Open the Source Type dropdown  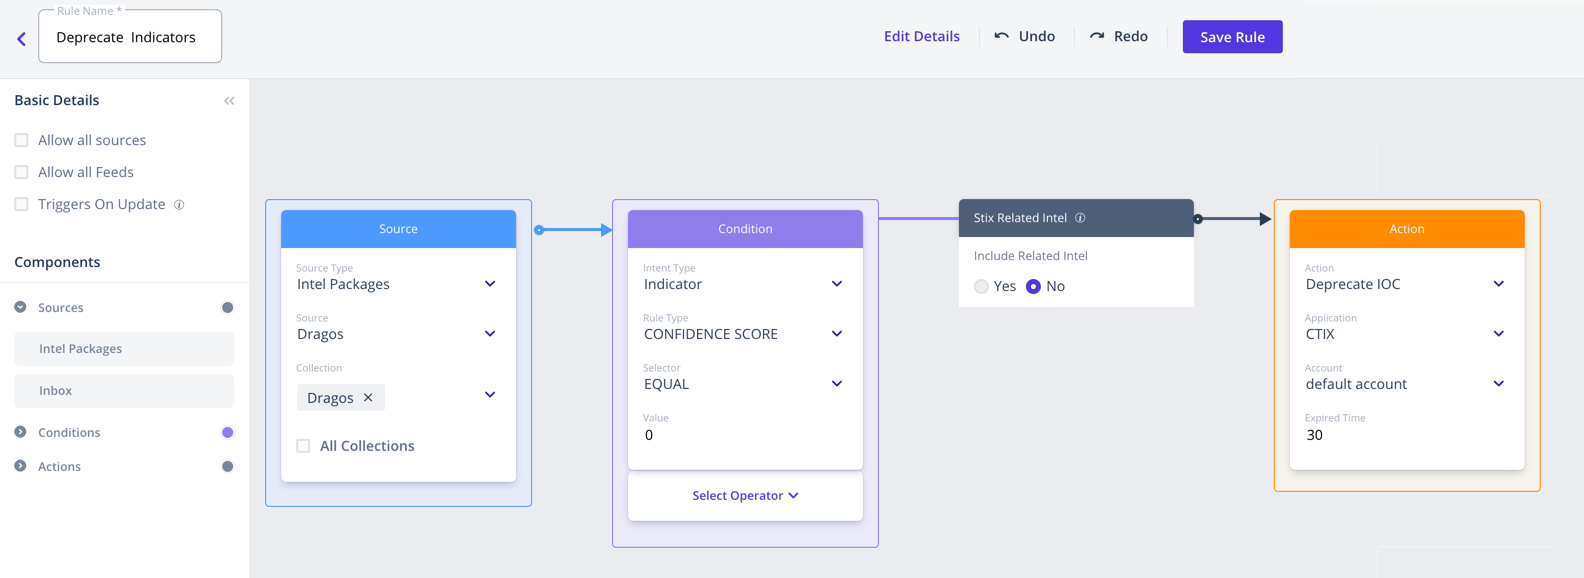(x=490, y=284)
